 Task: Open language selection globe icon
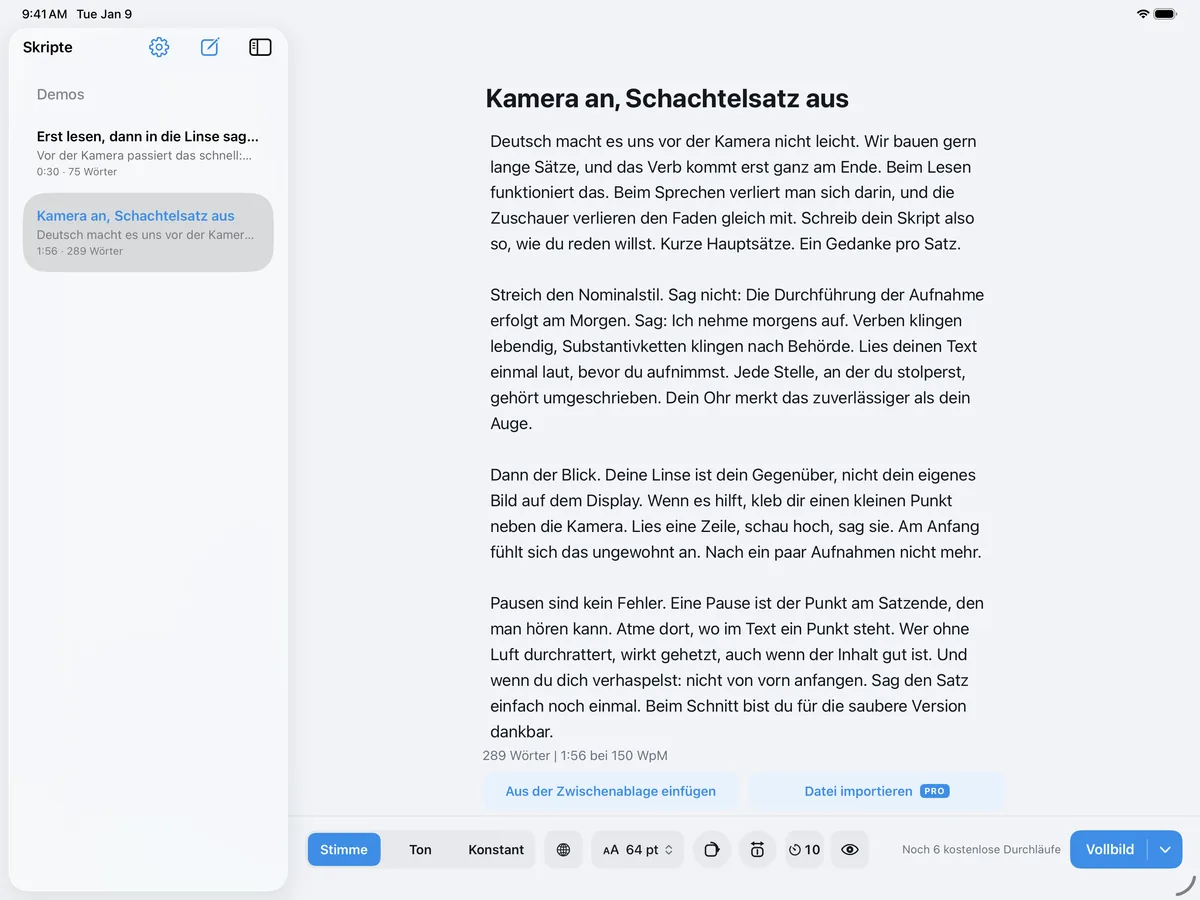[x=564, y=850]
